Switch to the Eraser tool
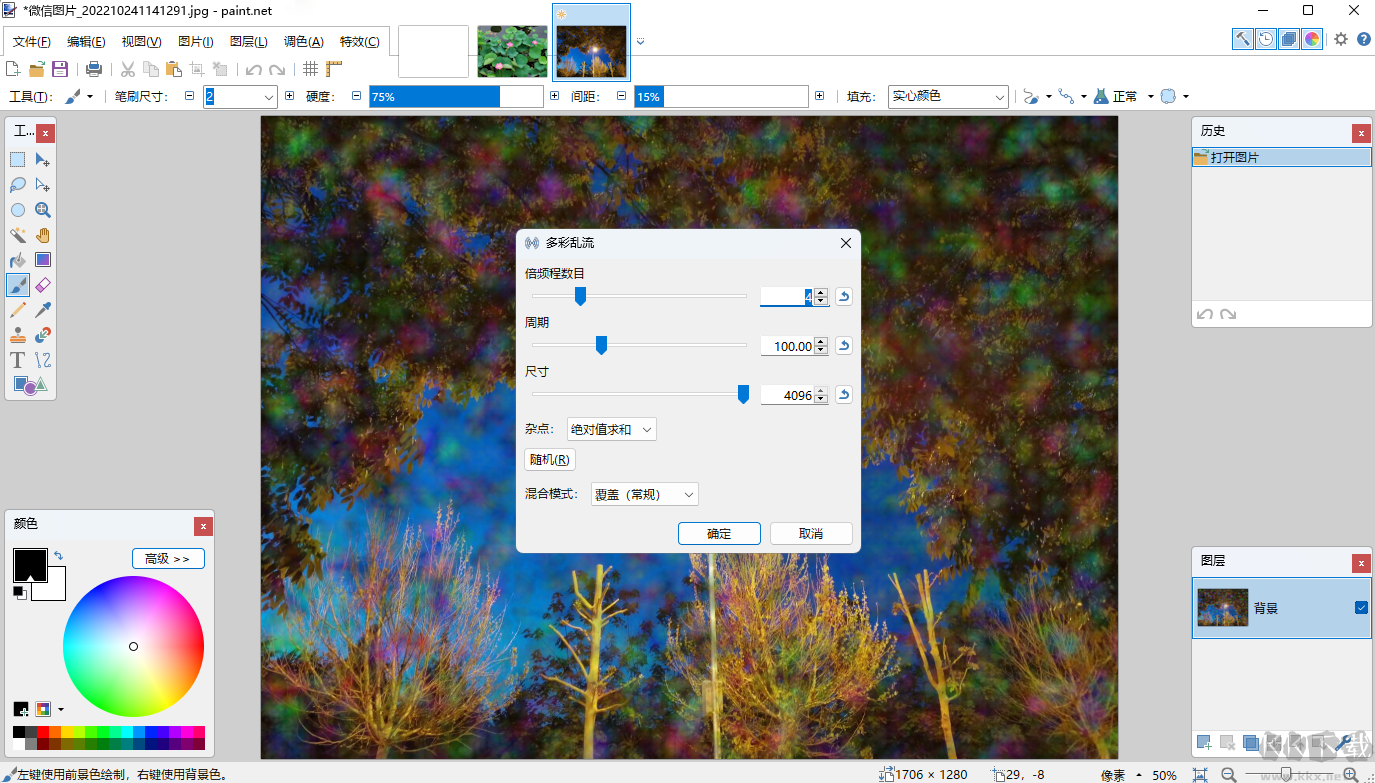The image size is (1375, 783). click(42, 284)
